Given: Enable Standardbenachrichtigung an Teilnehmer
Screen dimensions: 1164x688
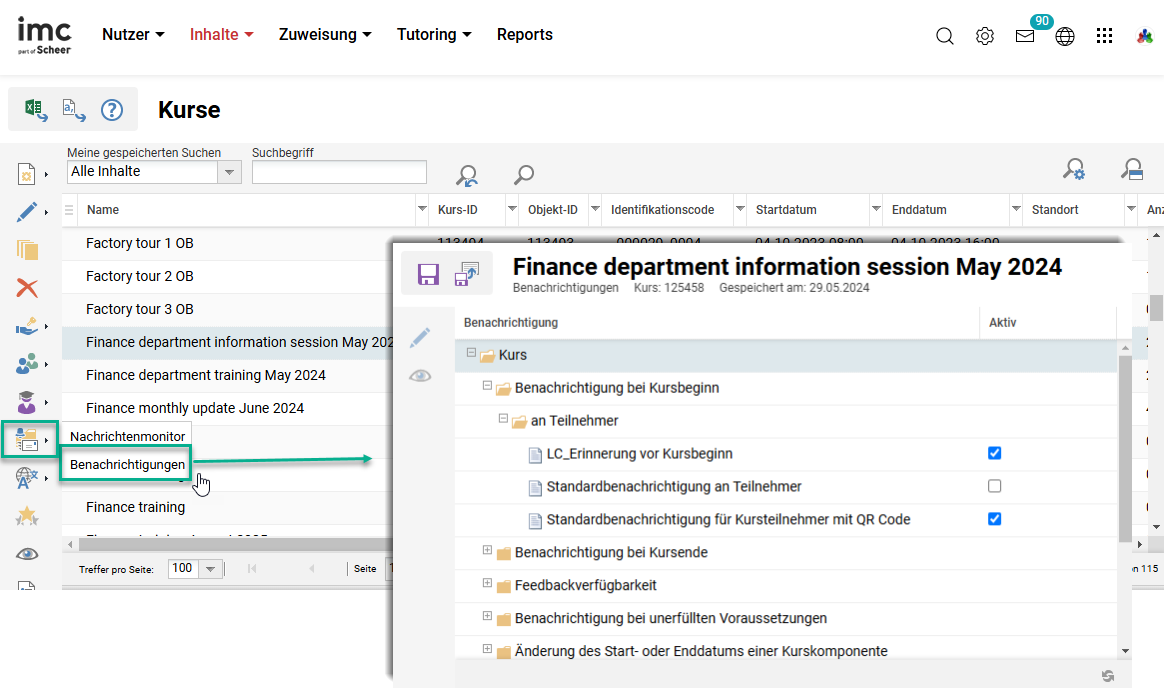Looking at the screenshot, I should tap(994, 486).
